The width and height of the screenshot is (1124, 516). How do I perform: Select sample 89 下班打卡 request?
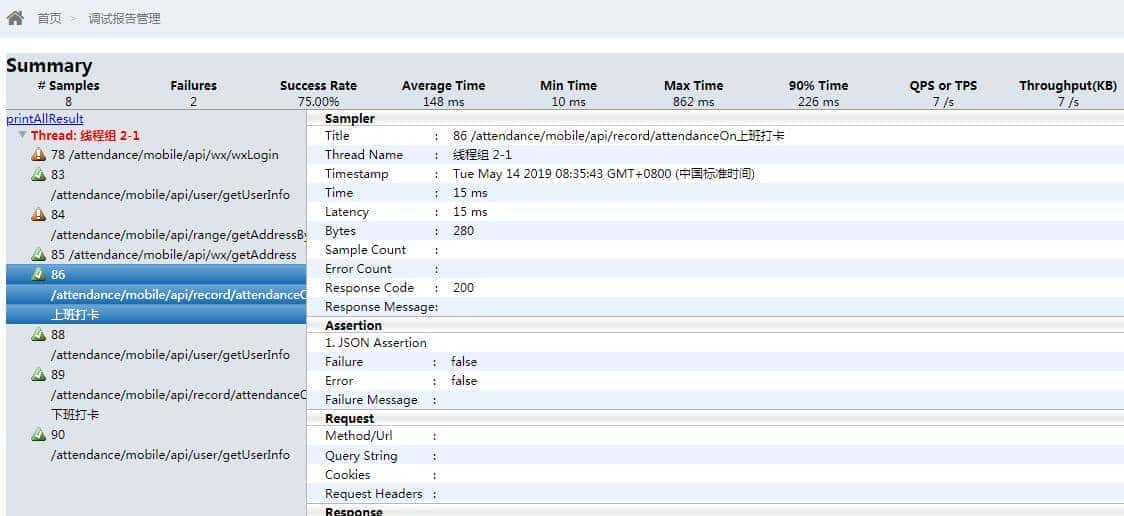click(x=177, y=395)
